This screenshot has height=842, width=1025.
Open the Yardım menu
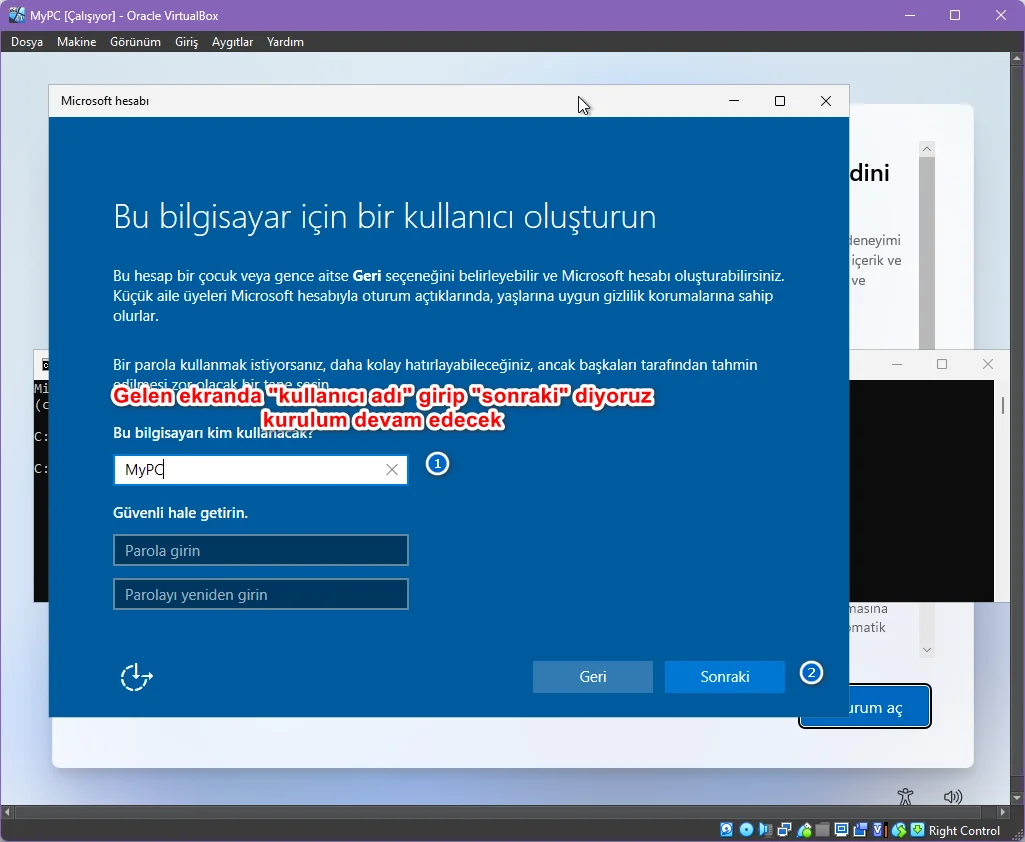pyautogui.click(x=285, y=42)
